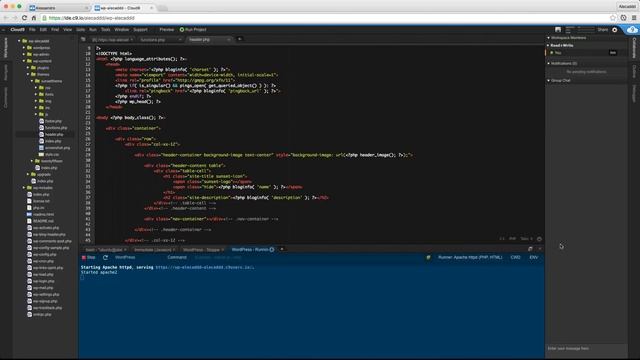Open footer.php in the file tree
This screenshot has width=640, height=360.
[53, 121]
